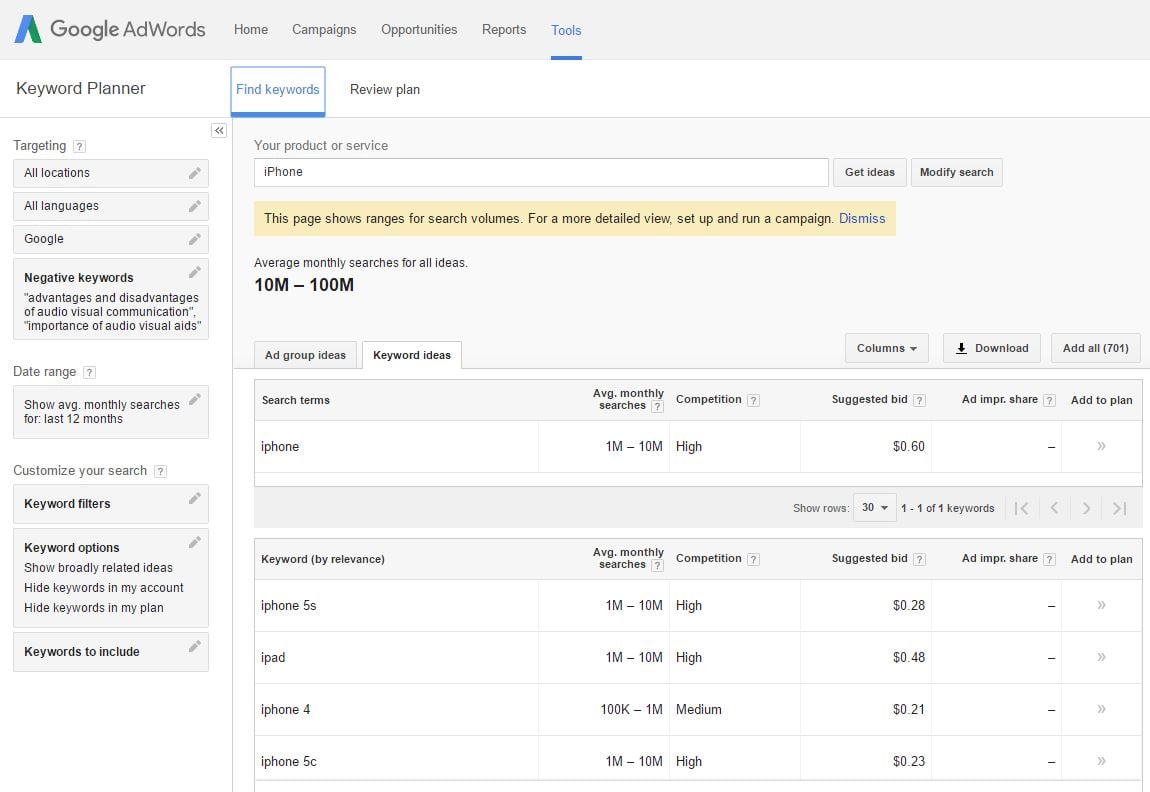Open the Reports section in the top navigation
The width and height of the screenshot is (1150, 792).
click(504, 29)
